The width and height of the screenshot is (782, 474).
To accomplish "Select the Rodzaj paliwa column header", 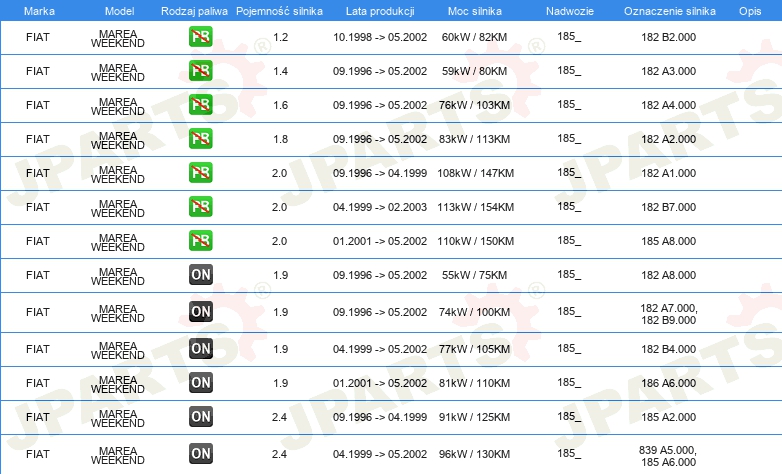I will coord(194,11).
